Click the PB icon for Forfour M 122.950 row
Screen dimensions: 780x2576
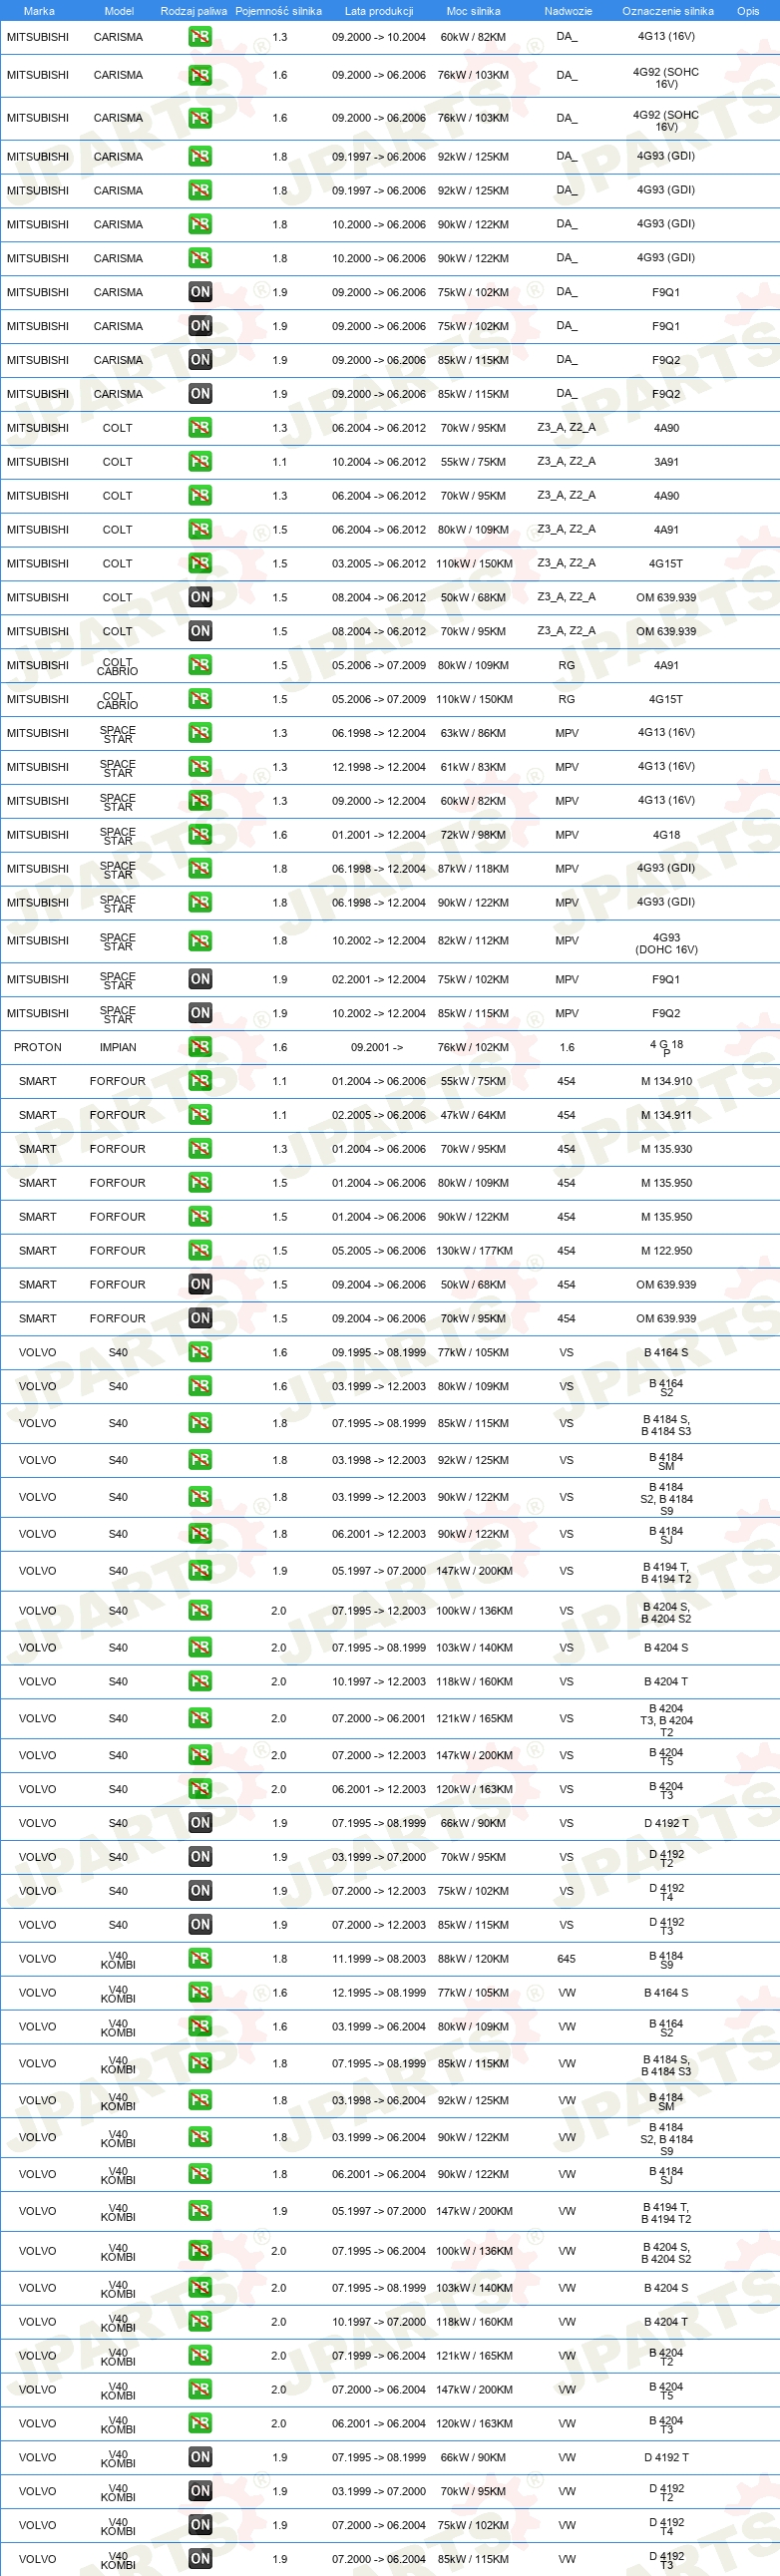200,1251
